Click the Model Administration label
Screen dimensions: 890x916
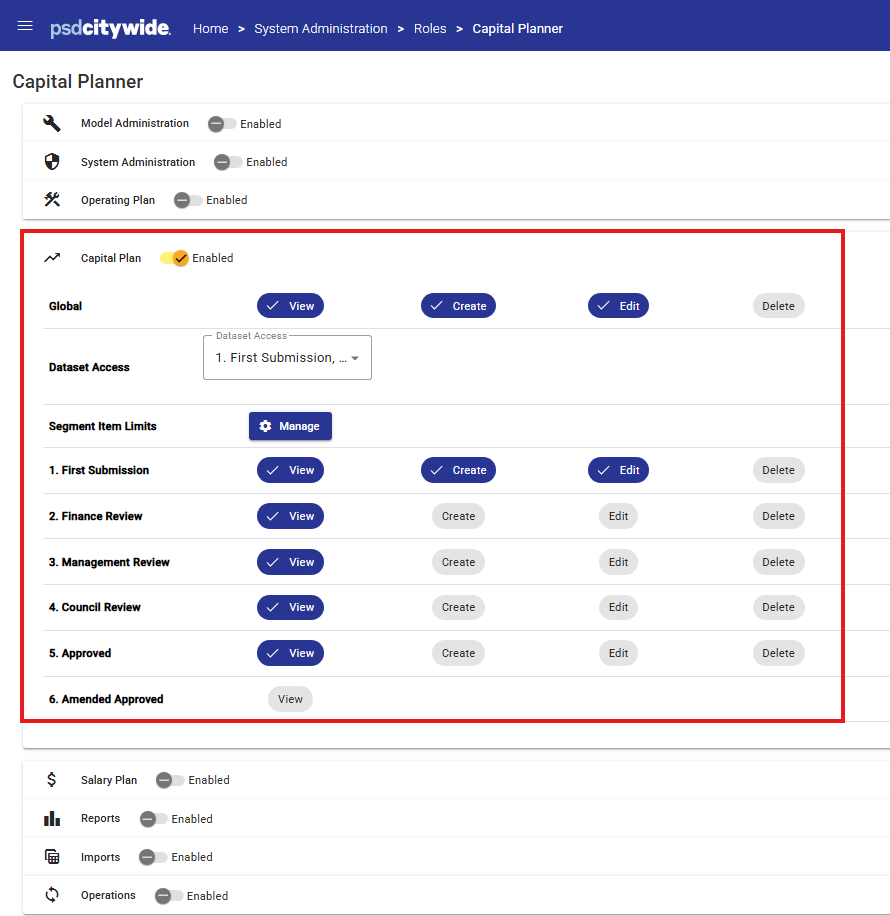tap(135, 123)
